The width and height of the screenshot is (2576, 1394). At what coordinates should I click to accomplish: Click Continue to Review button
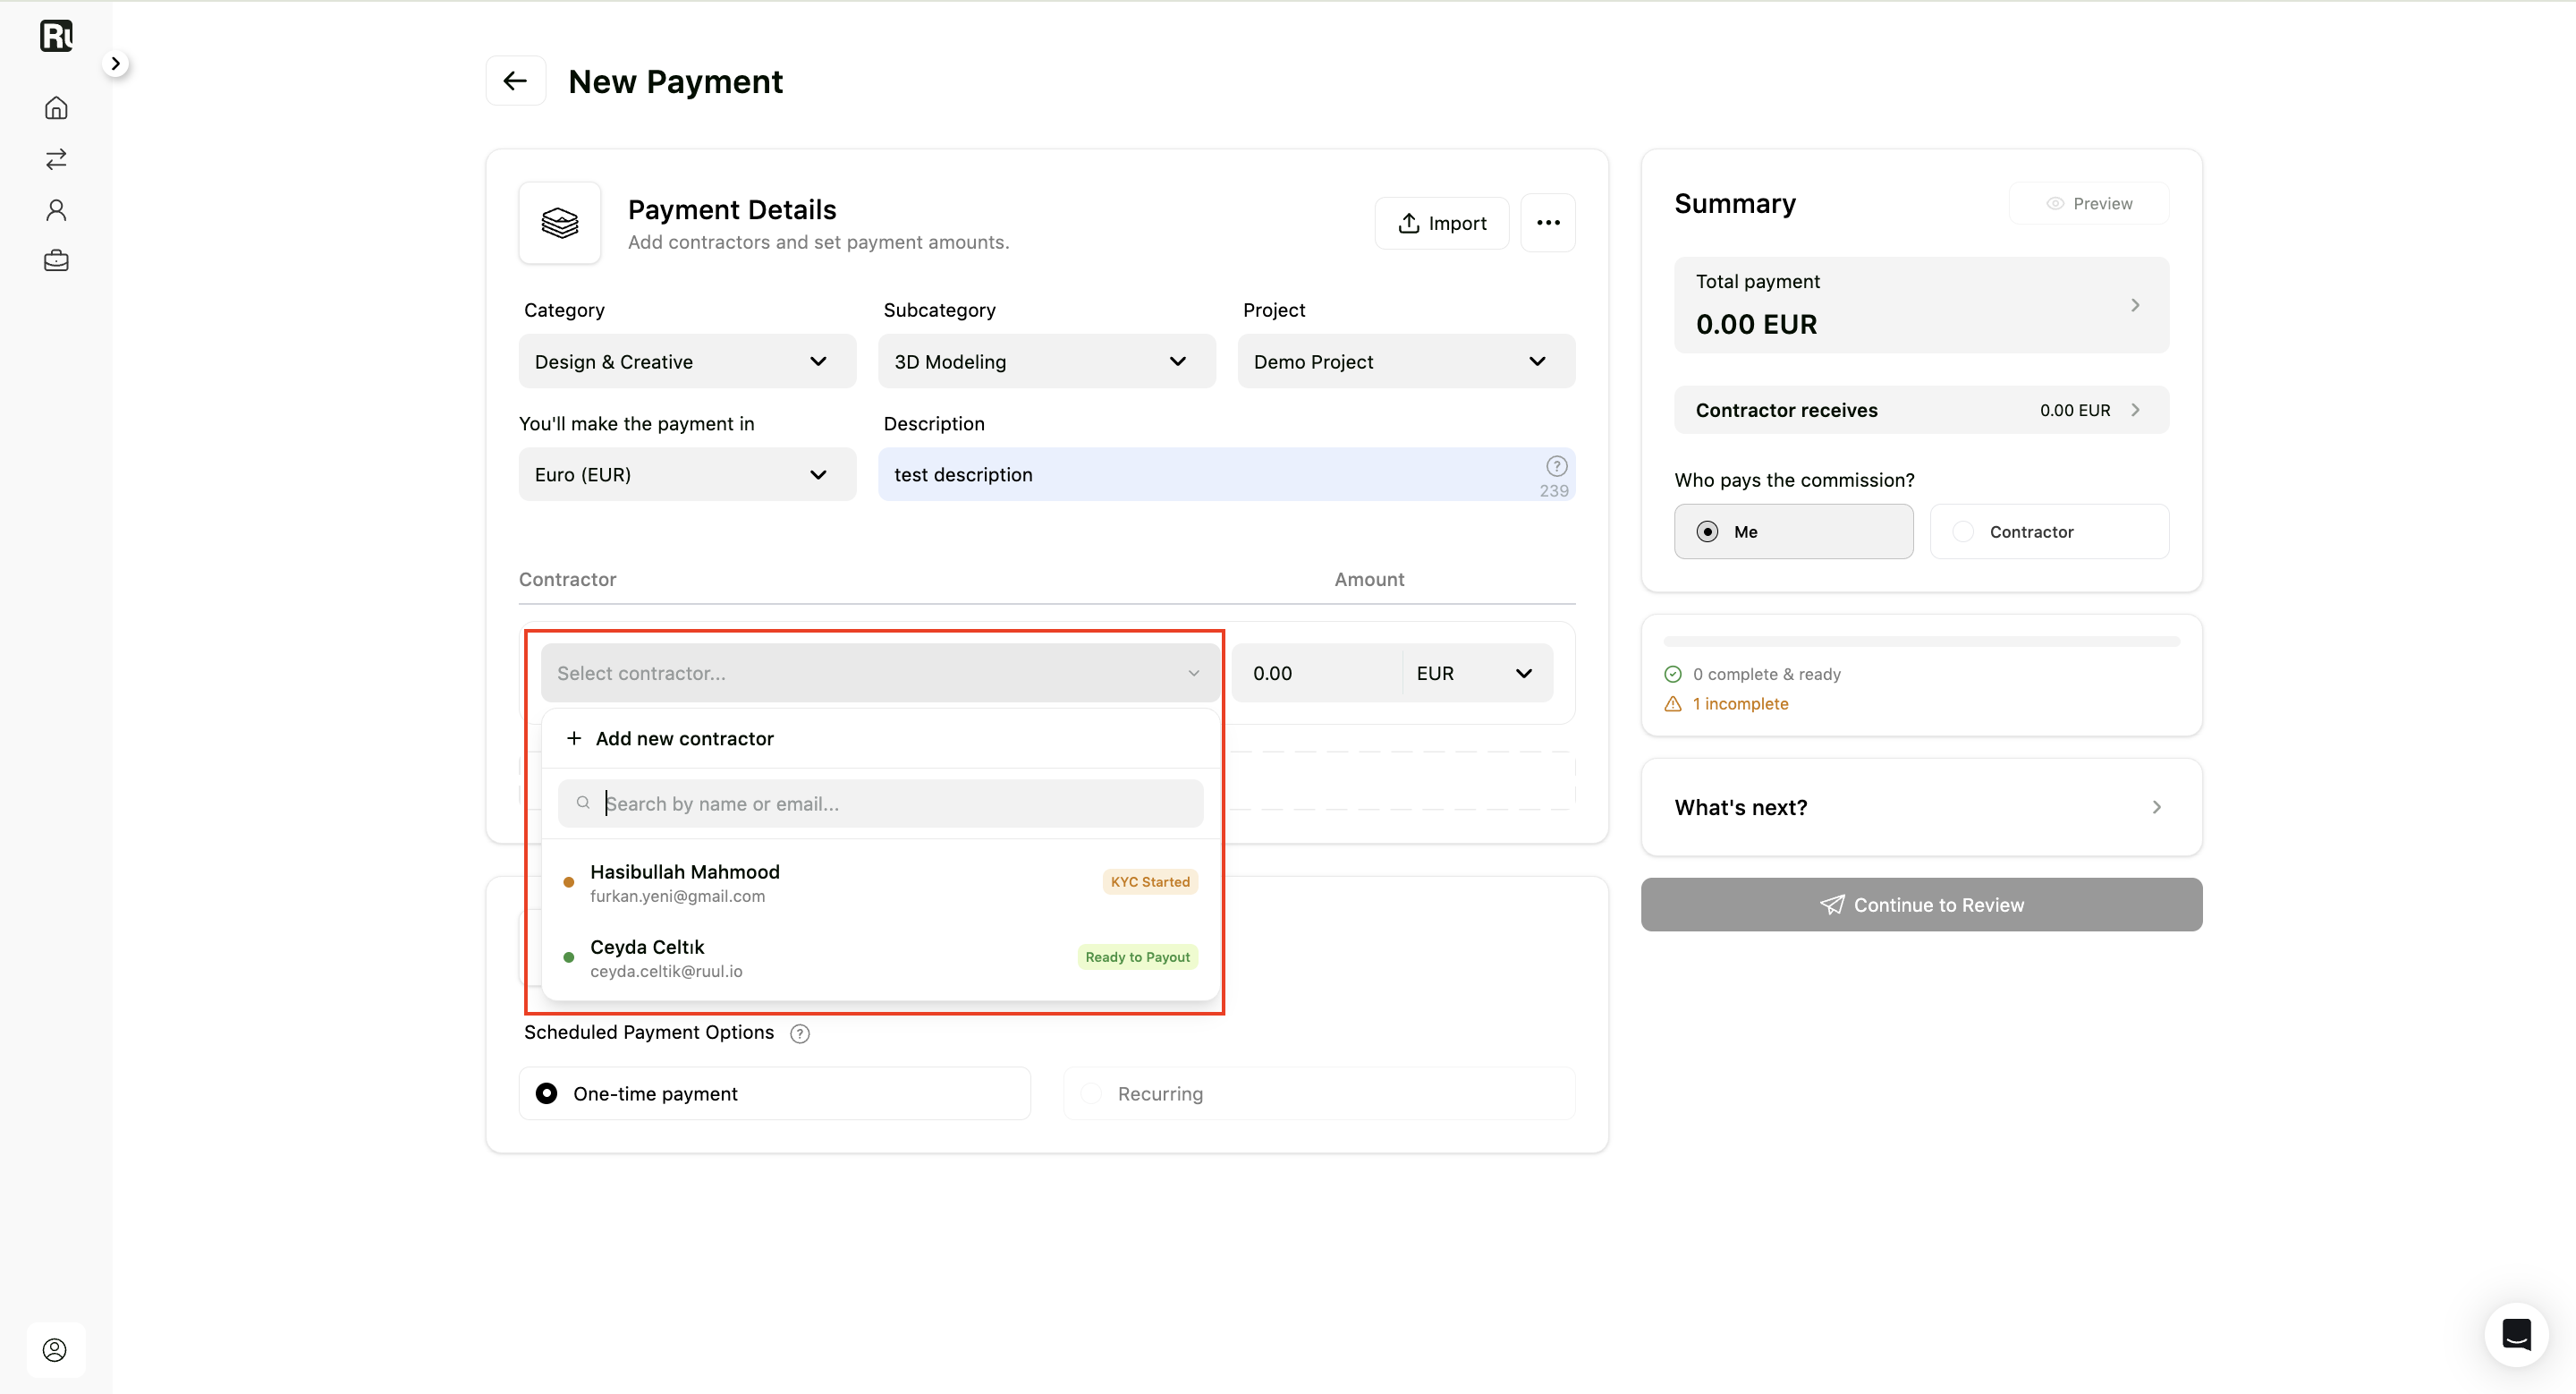[x=1920, y=905]
